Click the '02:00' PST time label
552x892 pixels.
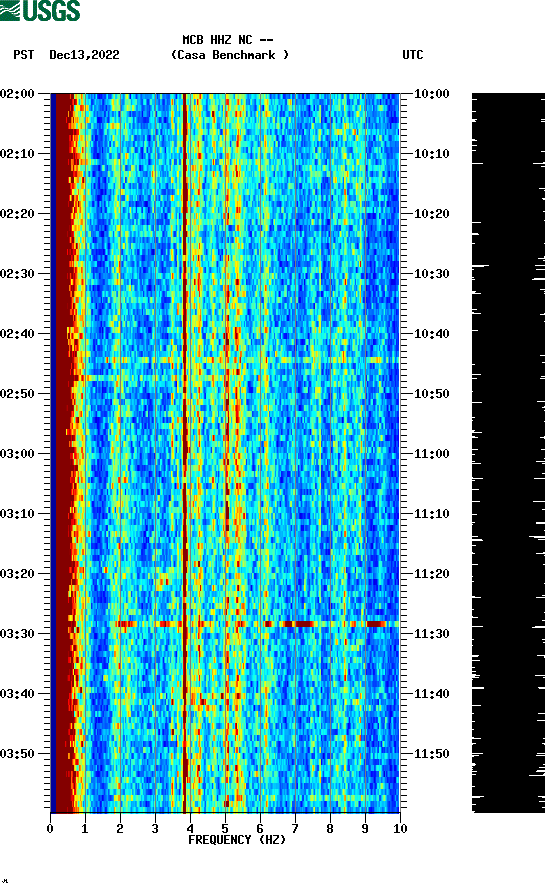click(x=17, y=94)
